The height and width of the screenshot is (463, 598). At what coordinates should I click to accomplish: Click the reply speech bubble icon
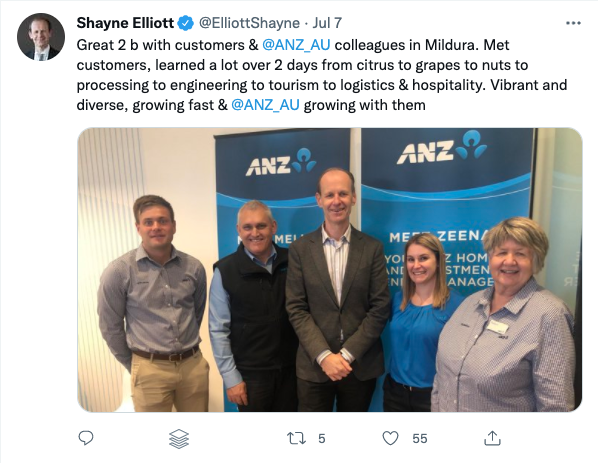click(86, 438)
